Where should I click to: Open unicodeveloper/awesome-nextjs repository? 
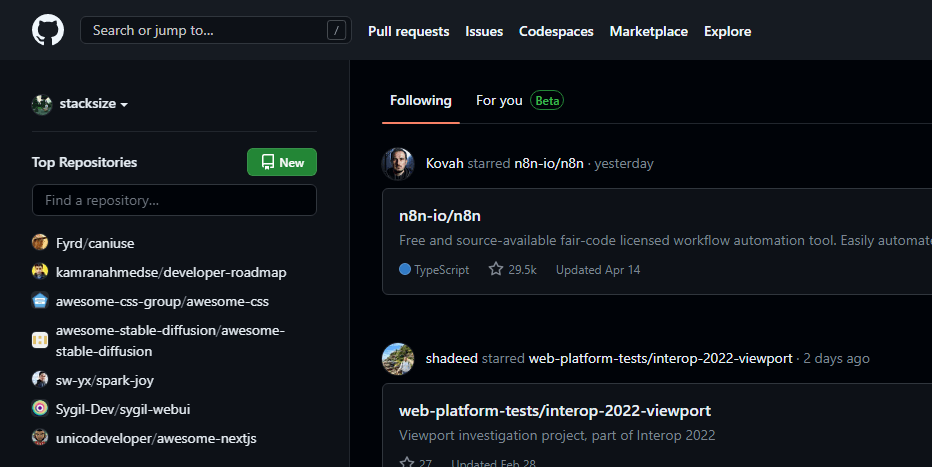coord(156,438)
